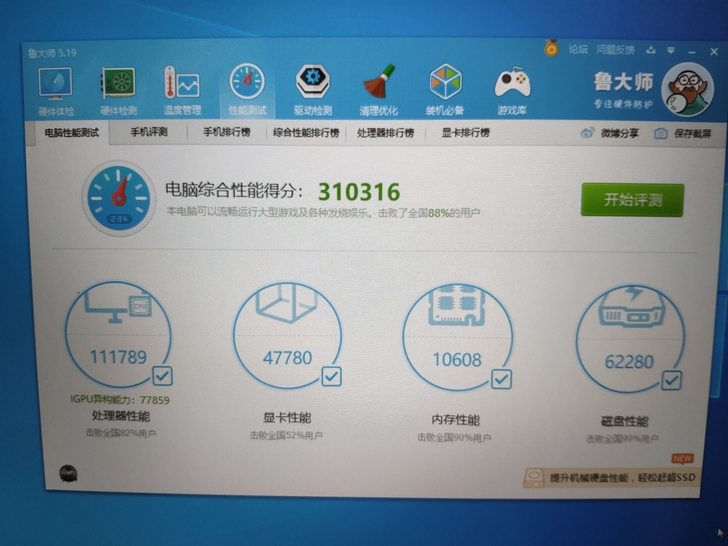
Task: Switch to 显卡排行榜 tab
Action: [465, 133]
